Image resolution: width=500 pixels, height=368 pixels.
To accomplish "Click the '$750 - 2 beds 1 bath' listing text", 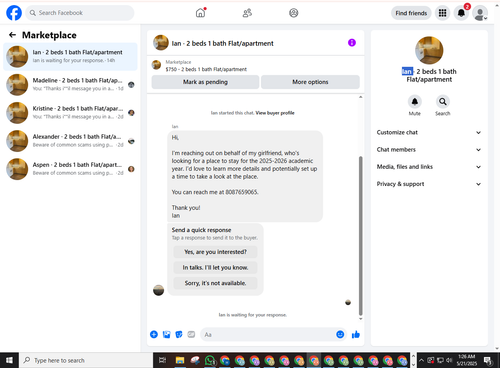I will click(206, 69).
